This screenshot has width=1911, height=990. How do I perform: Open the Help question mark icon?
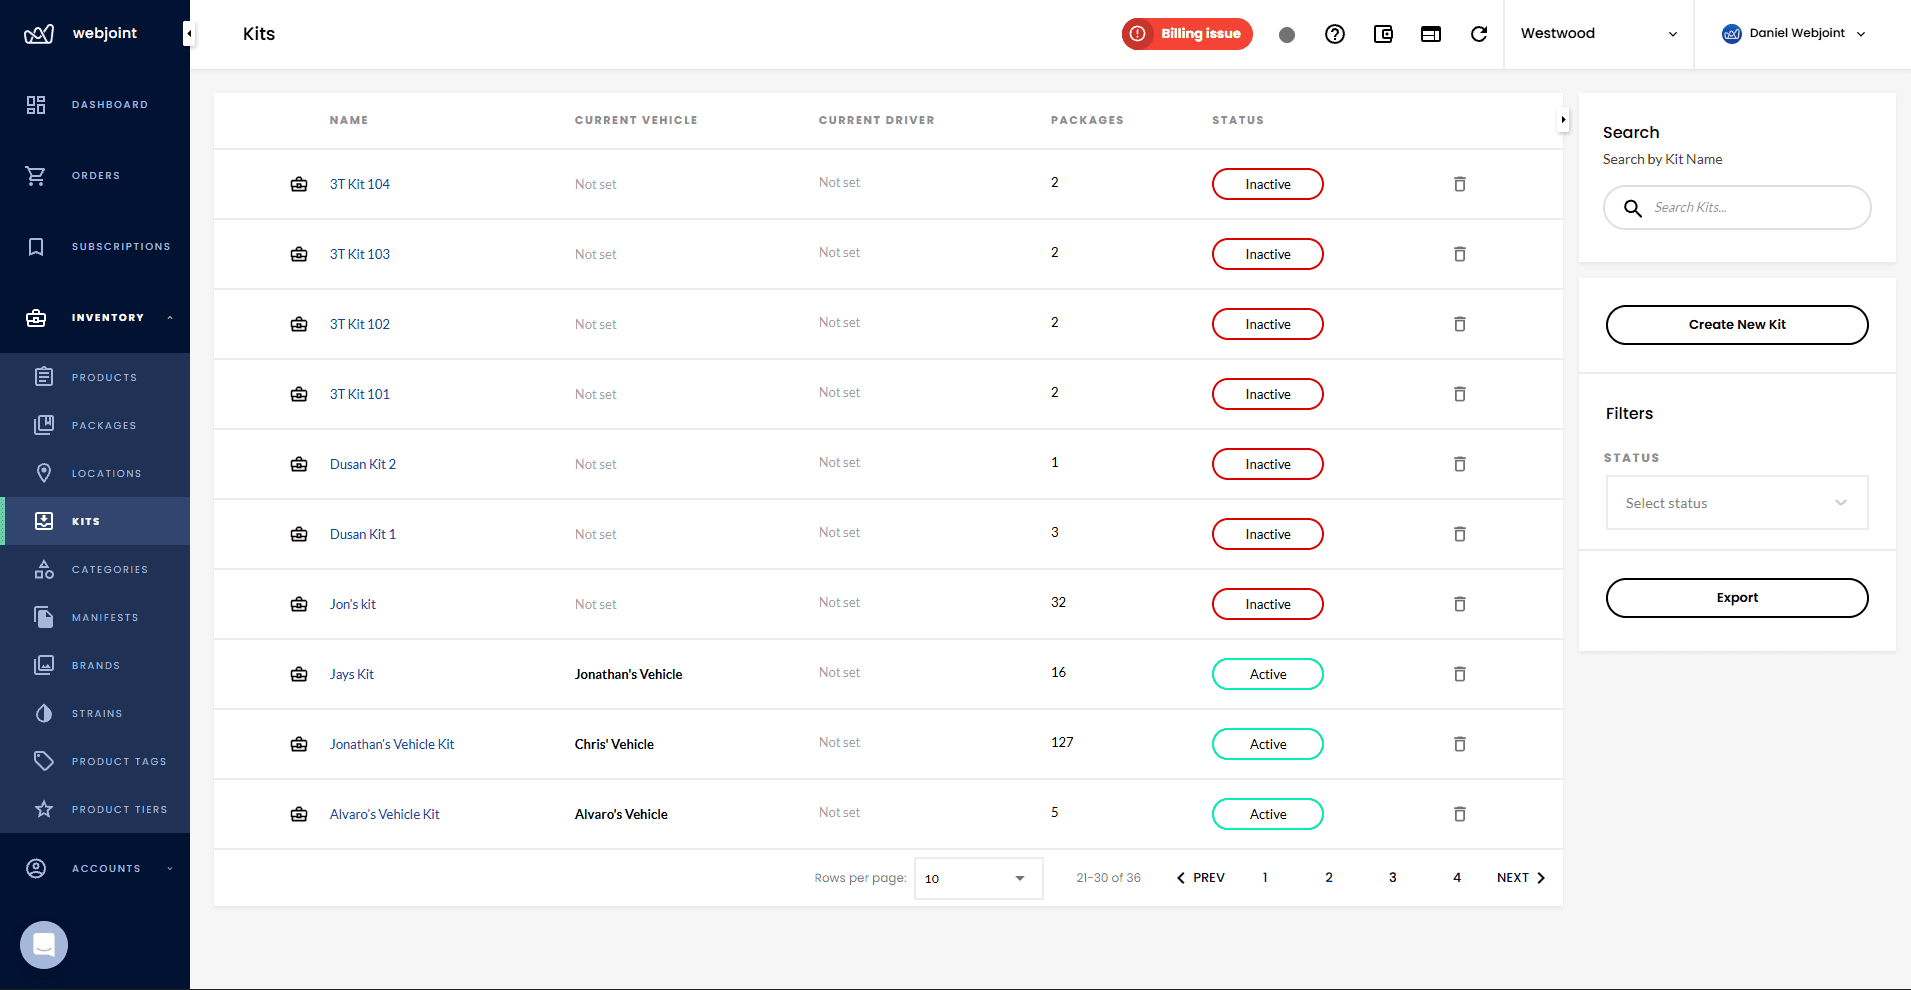pos(1336,33)
